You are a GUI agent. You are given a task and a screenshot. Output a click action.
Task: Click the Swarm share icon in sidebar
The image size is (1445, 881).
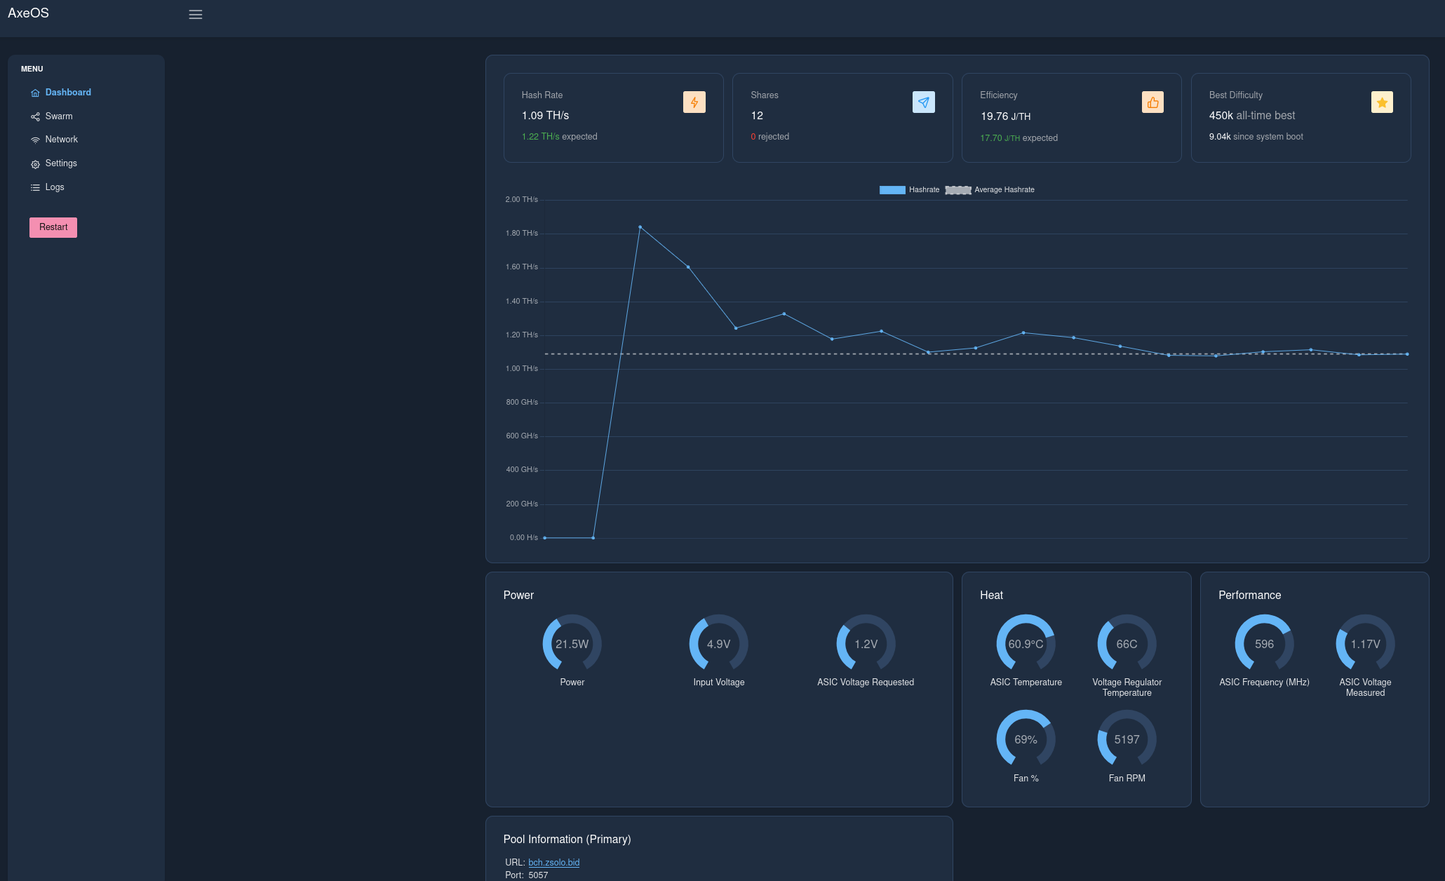point(35,117)
